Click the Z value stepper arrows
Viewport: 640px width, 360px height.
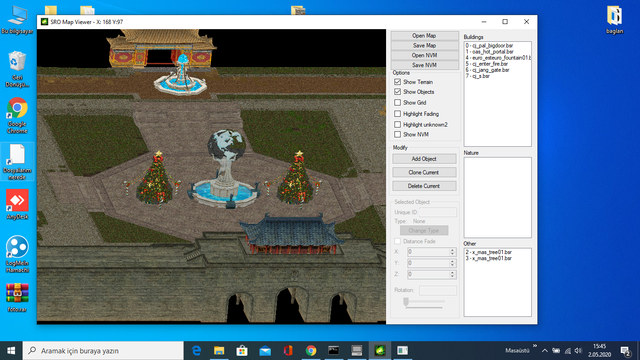click(452, 274)
